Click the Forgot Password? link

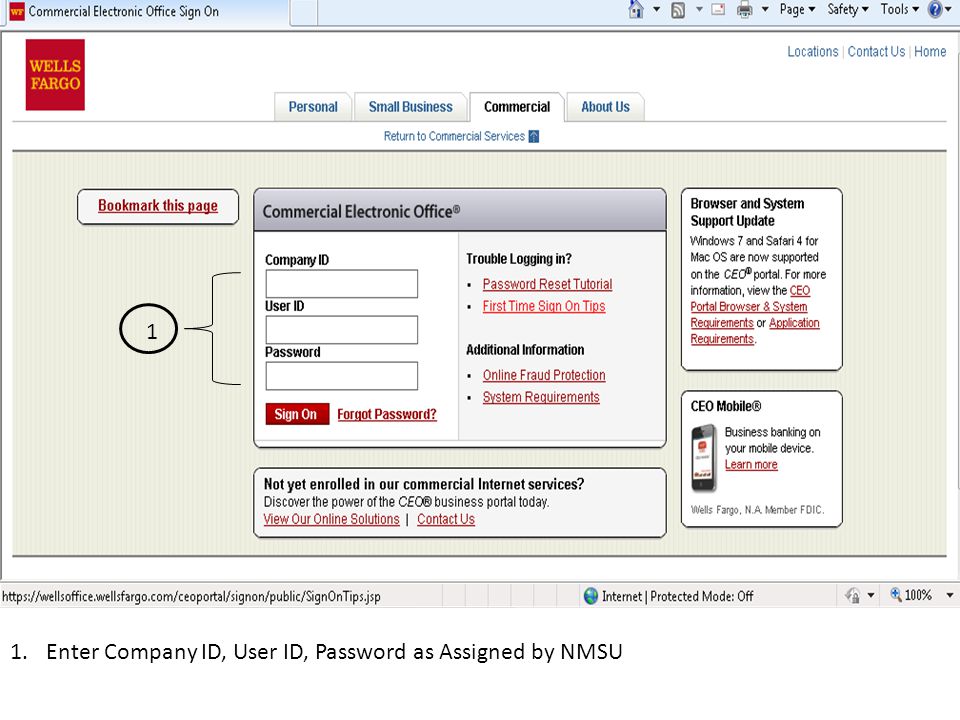[x=387, y=414]
